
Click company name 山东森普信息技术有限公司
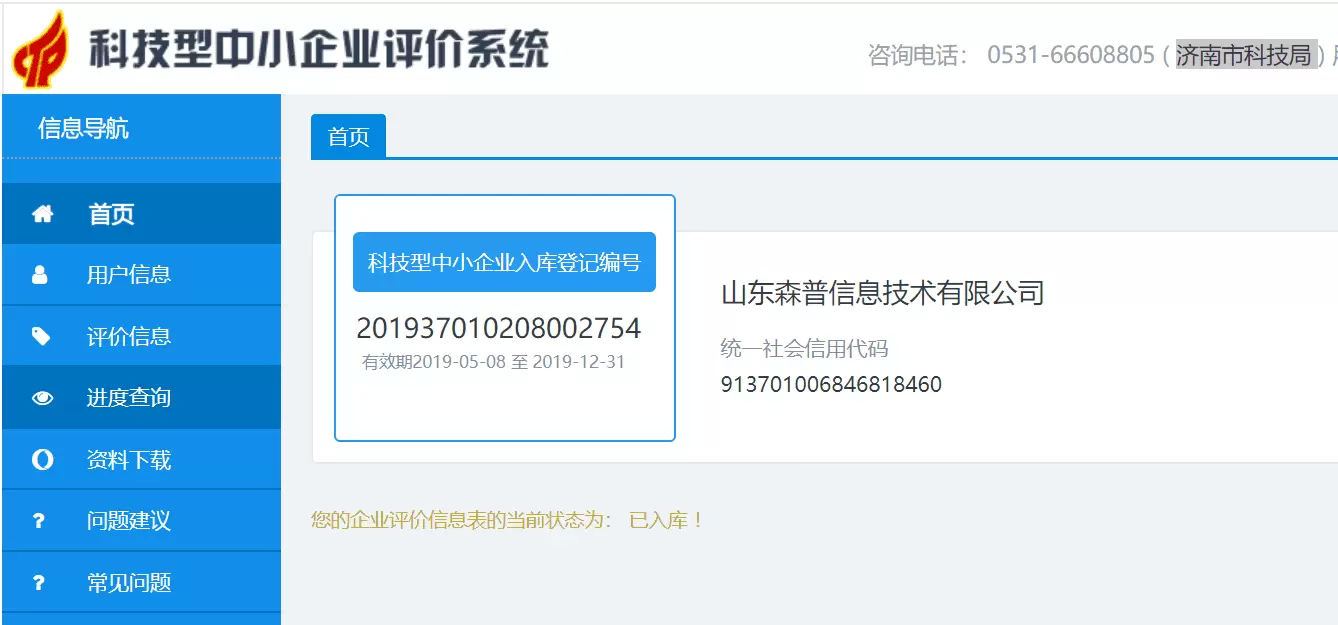[x=882, y=293]
